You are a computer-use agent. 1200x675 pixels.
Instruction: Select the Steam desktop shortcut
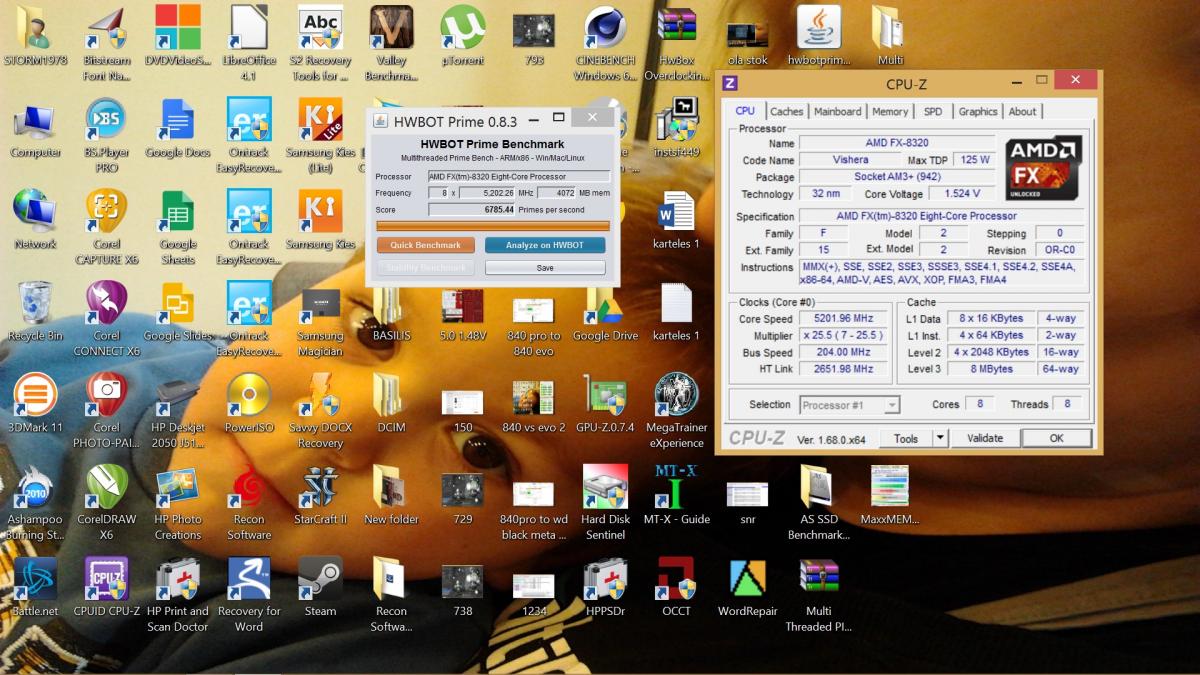(x=320, y=587)
